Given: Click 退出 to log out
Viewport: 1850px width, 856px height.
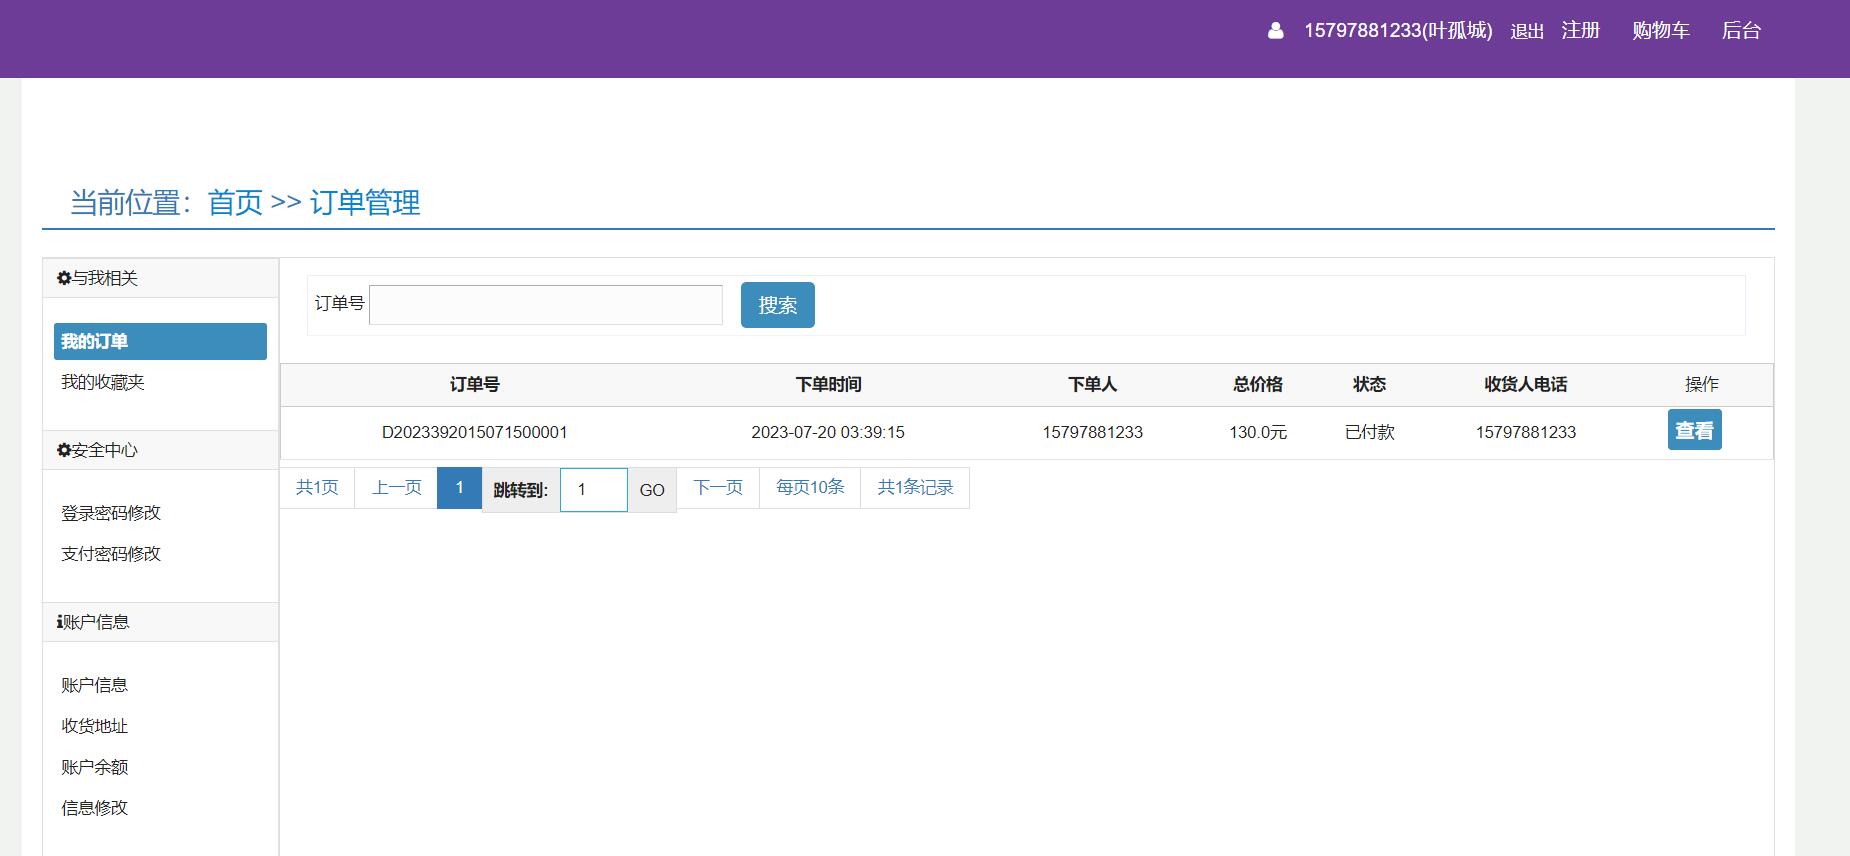Looking at the screenshot, I should coord(1527,32).
